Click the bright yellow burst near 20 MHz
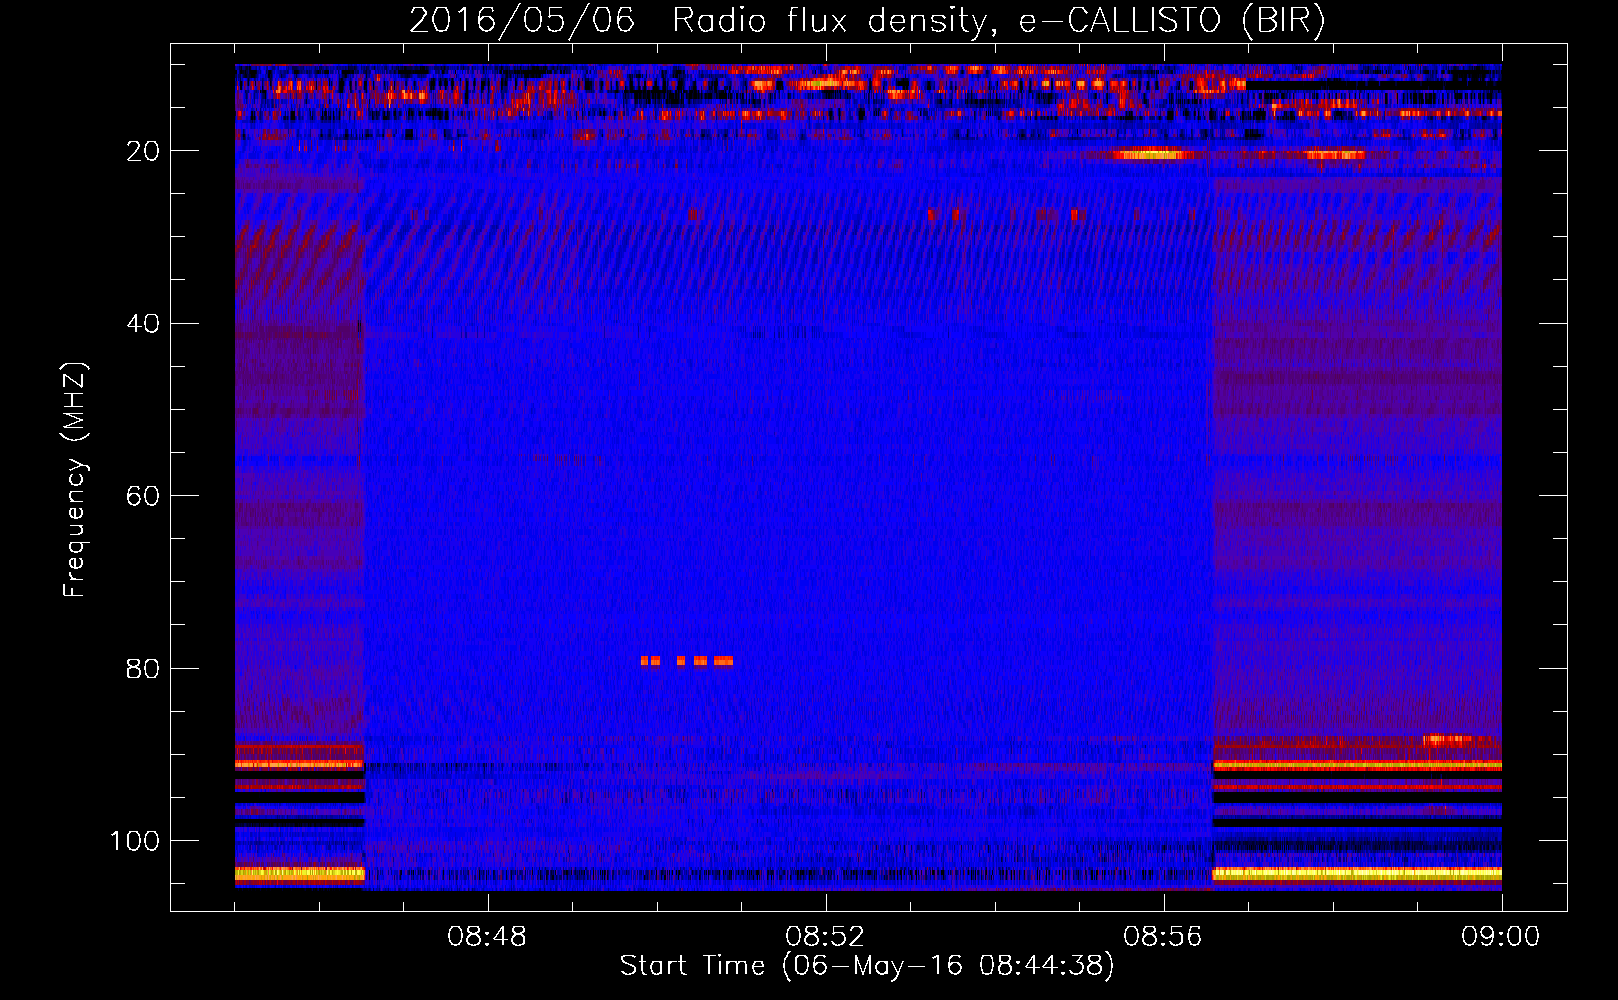Image resolution: width=1618 pixels, height=1000 pixels. pos(1150,154)
